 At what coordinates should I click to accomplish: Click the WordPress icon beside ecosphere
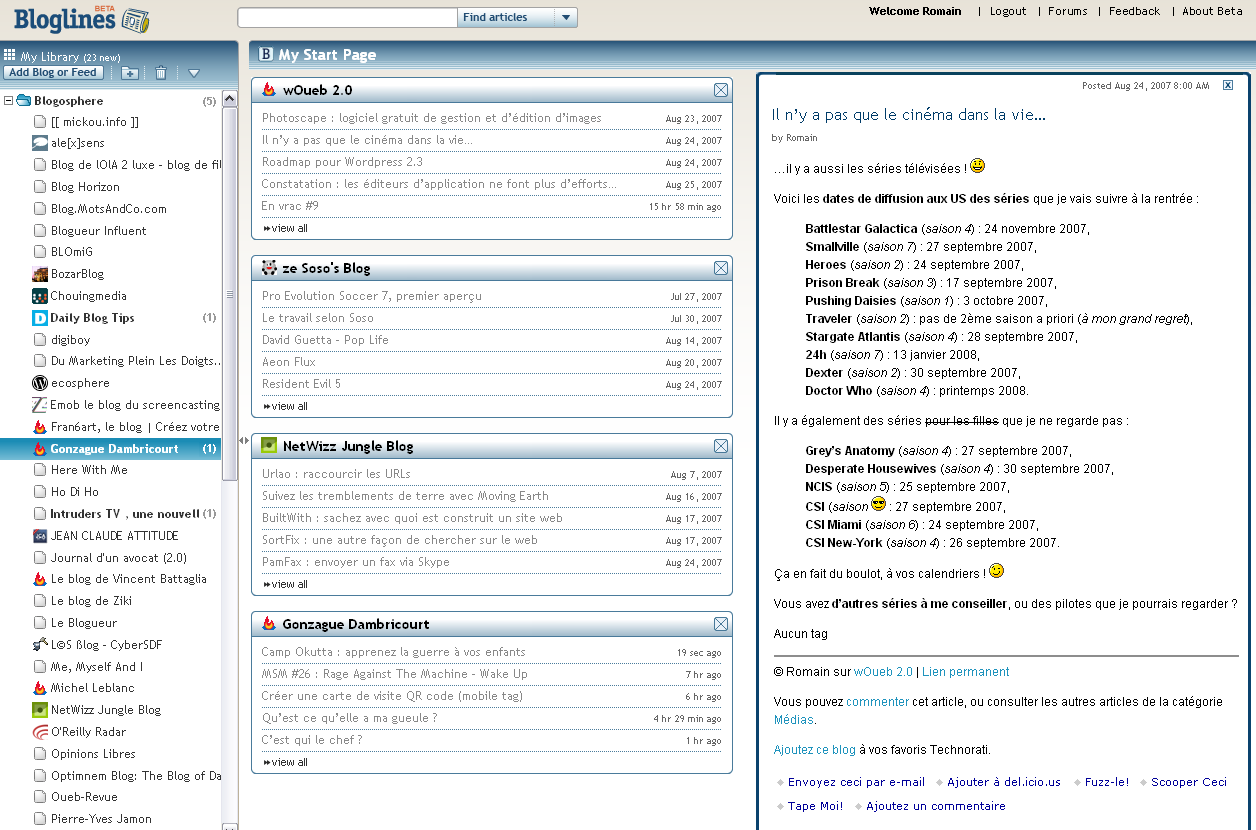pyautogui.click(x=40, y=383)
